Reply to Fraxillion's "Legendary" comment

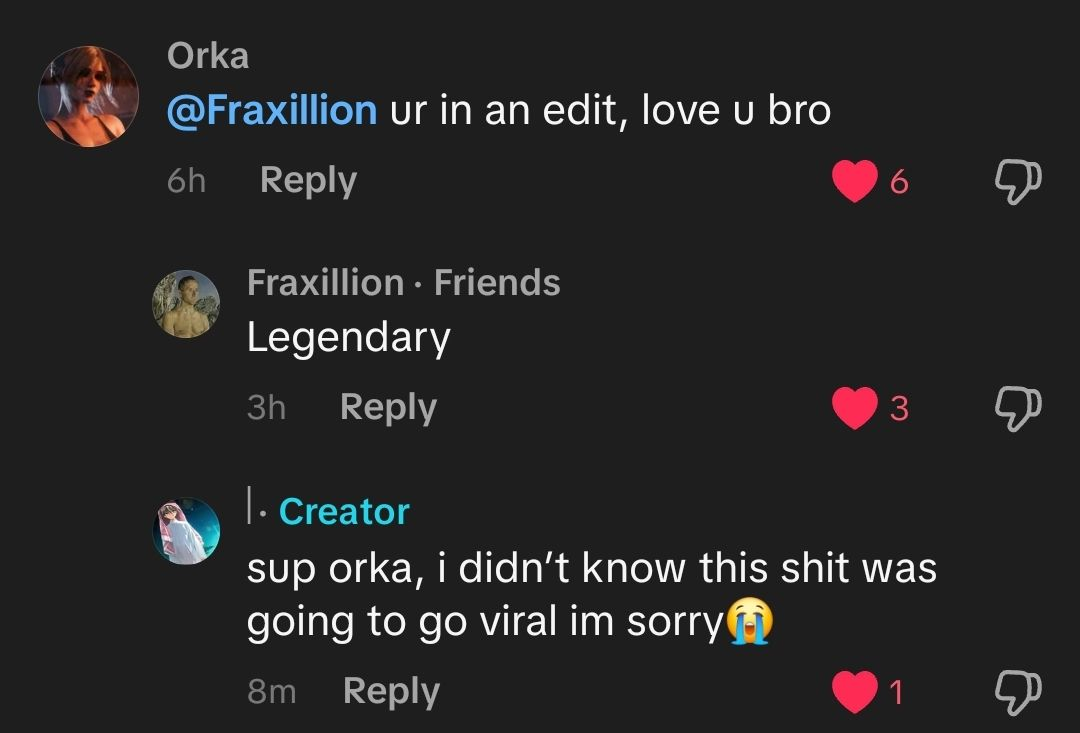388,407
